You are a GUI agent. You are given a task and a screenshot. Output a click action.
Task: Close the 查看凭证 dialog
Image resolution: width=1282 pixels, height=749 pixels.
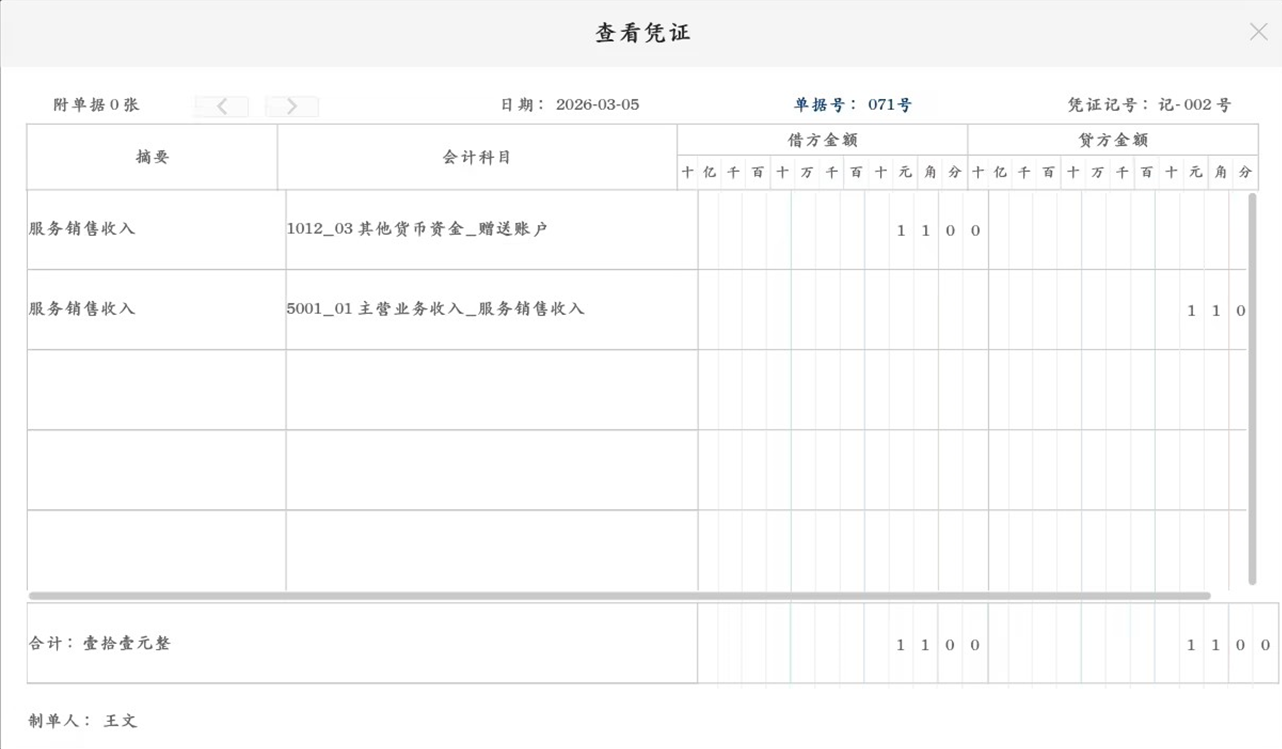click(1258, 31)
